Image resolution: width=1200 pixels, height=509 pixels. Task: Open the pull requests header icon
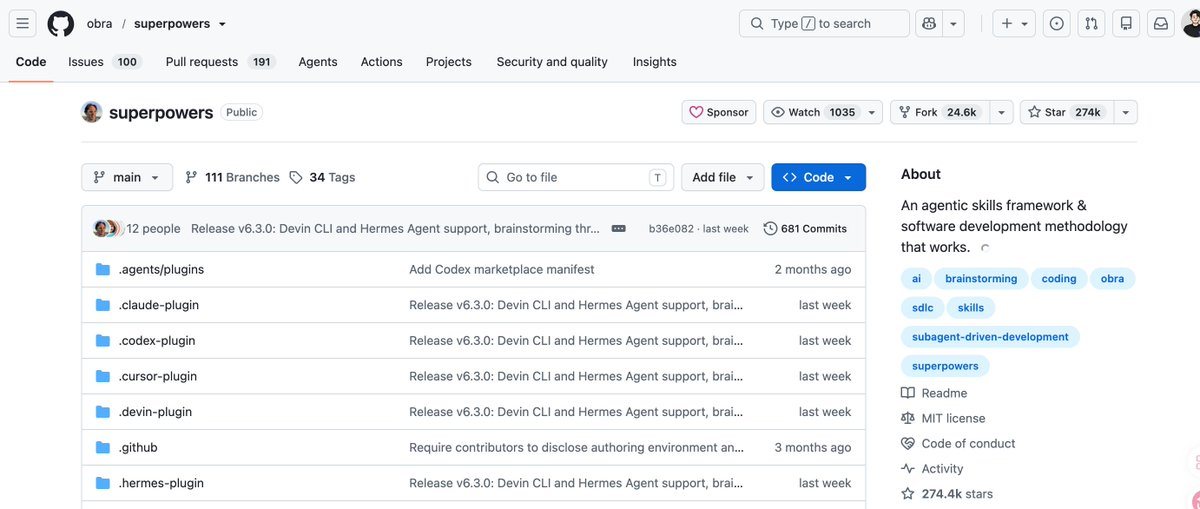point(1091,23)
